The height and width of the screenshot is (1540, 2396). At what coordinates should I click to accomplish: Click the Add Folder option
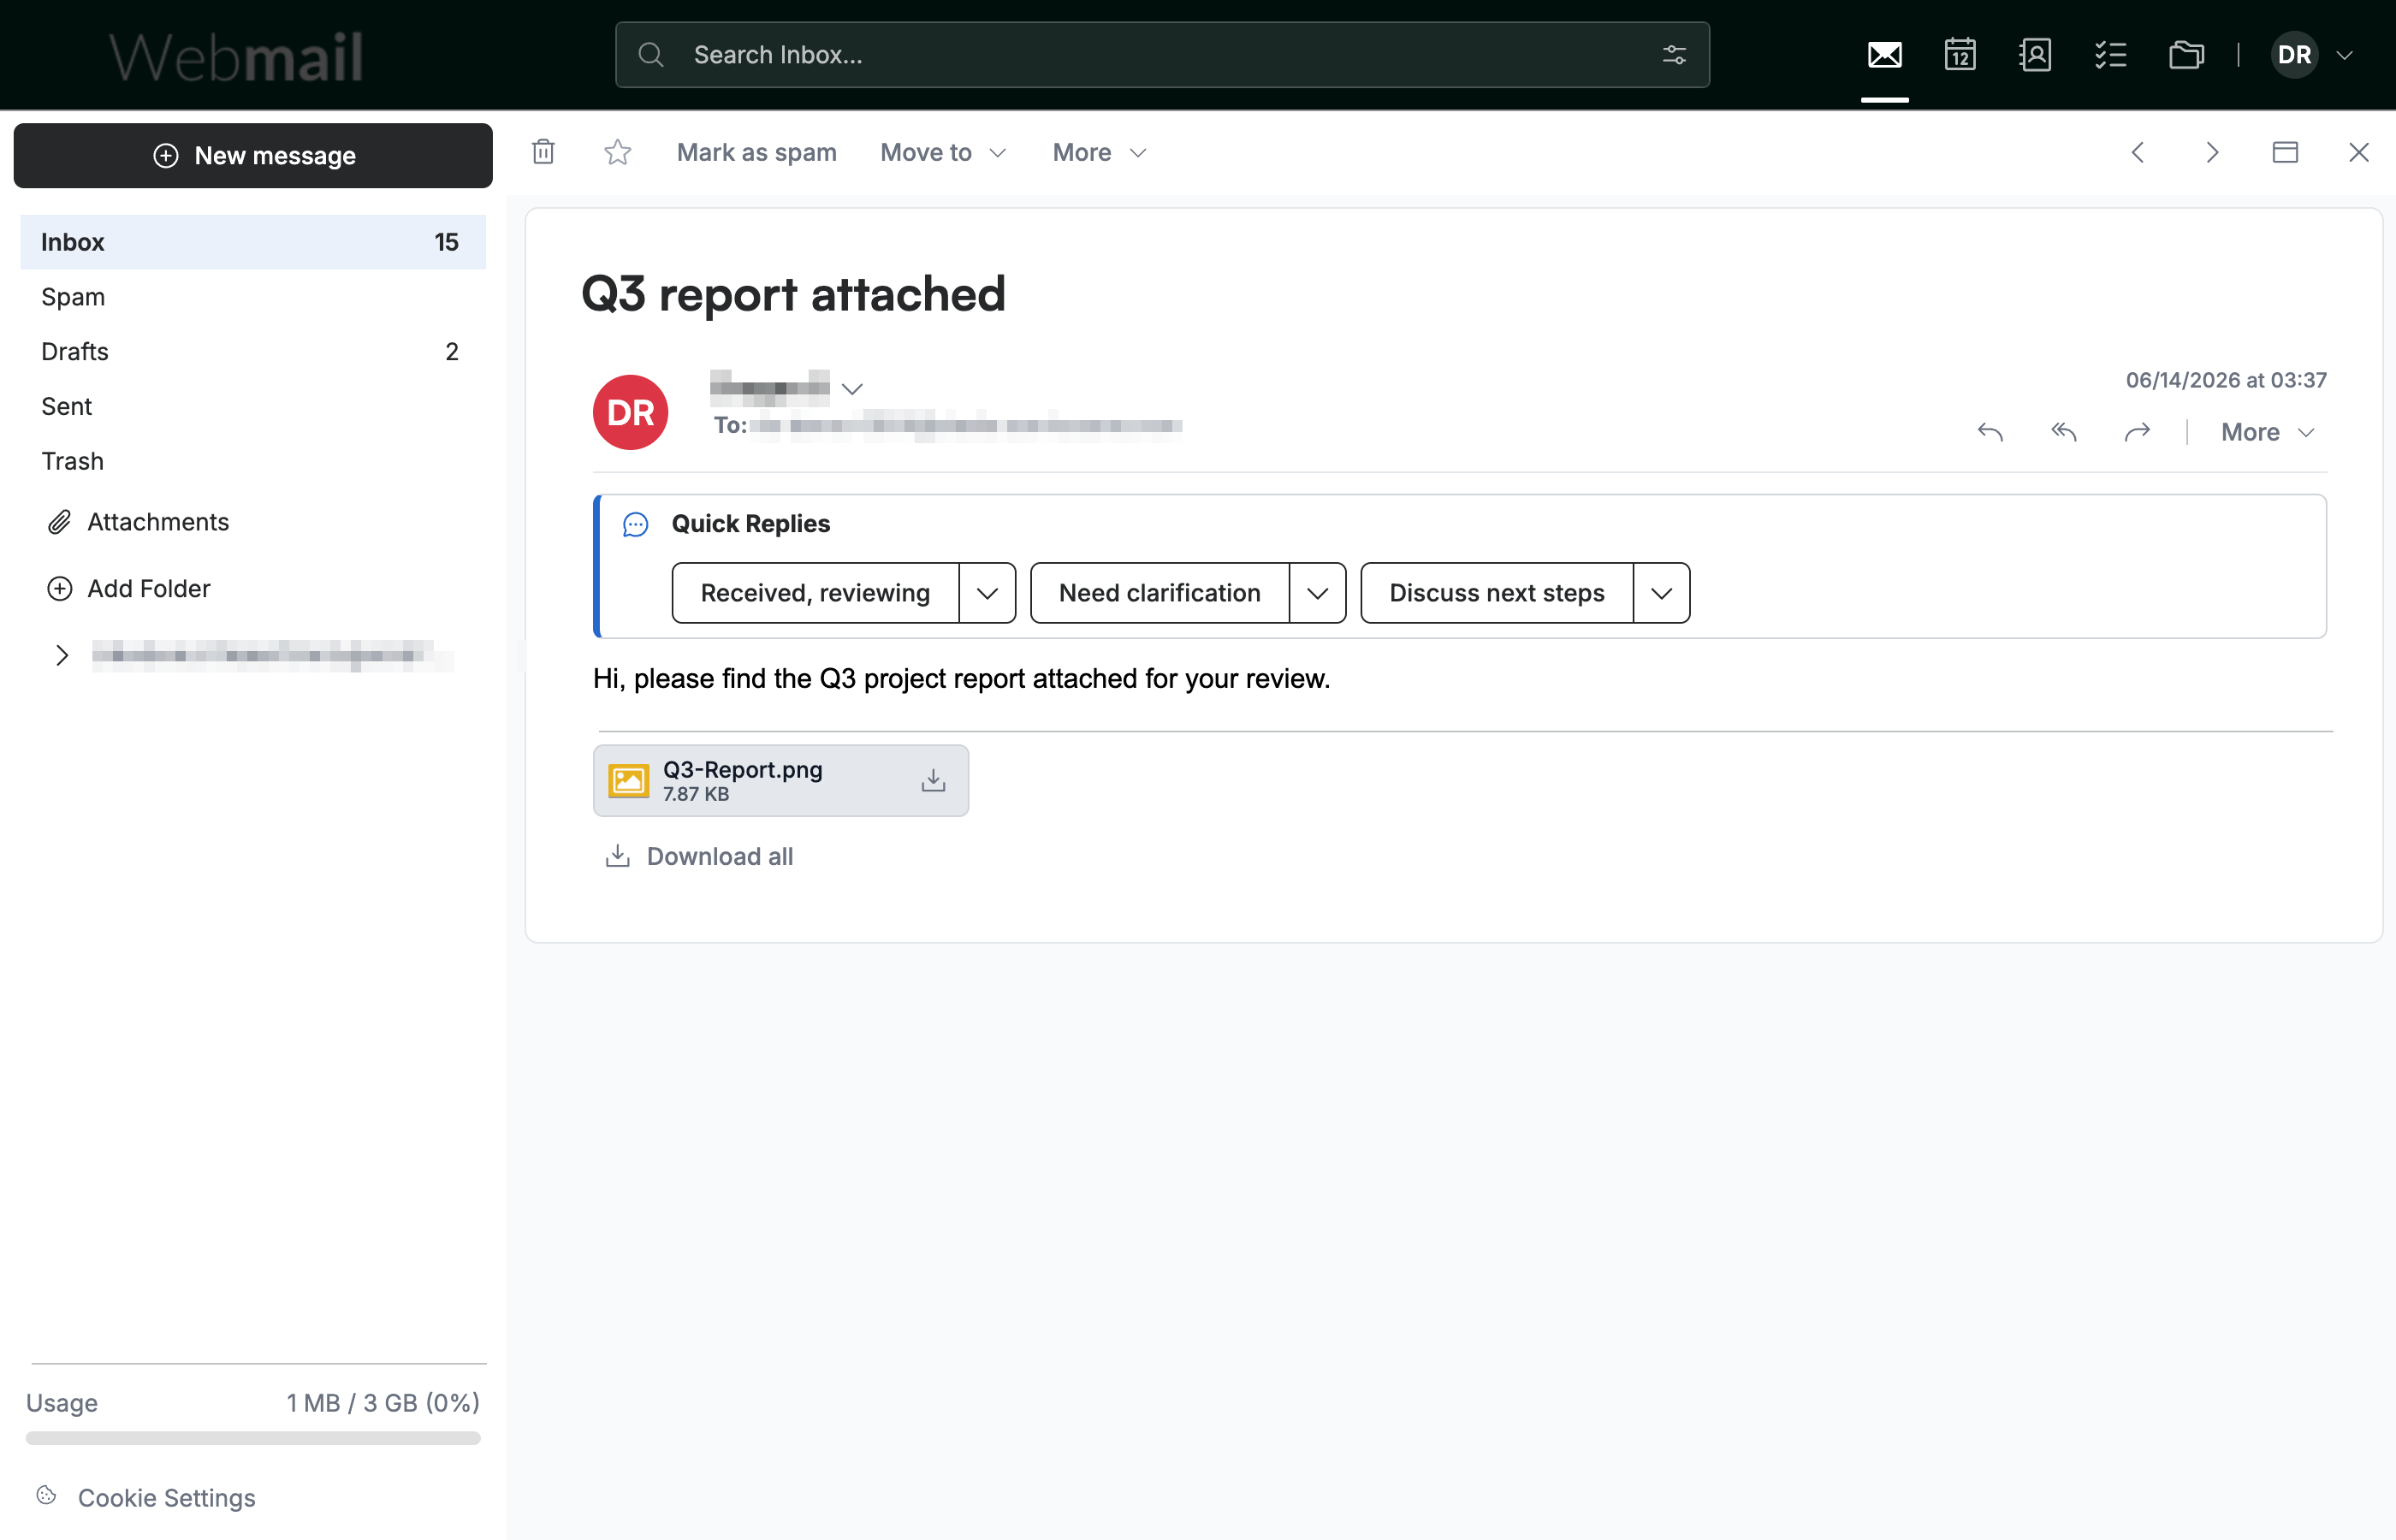click(x=129, y=589)
